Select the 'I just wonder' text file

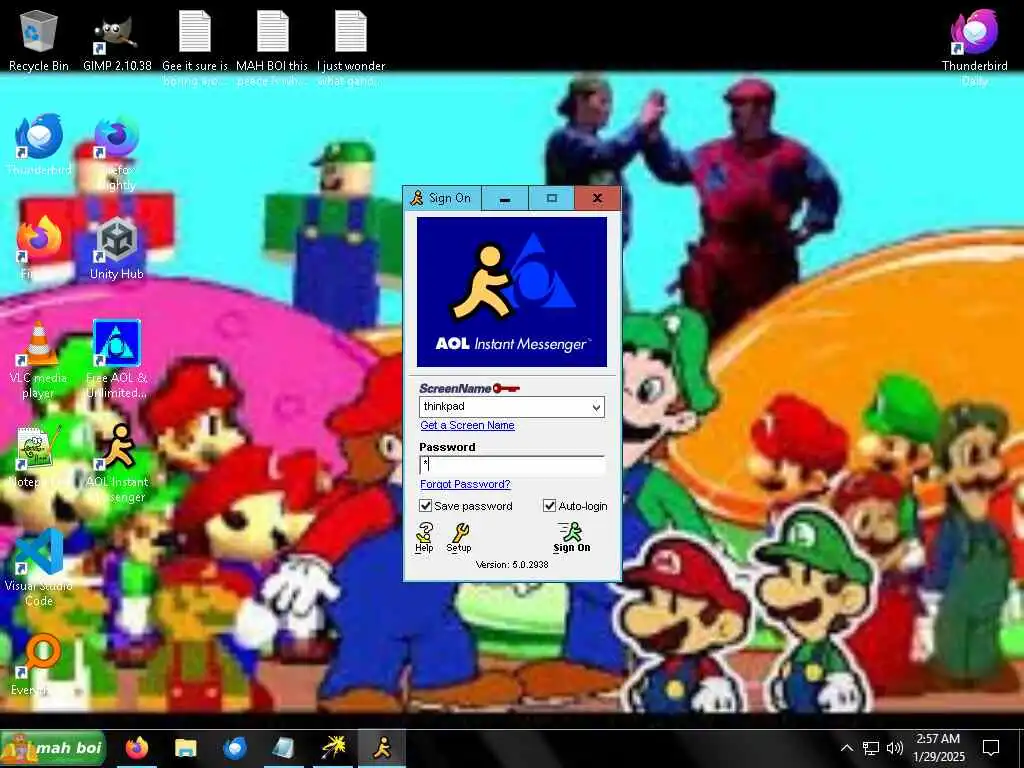click(351, 46)
